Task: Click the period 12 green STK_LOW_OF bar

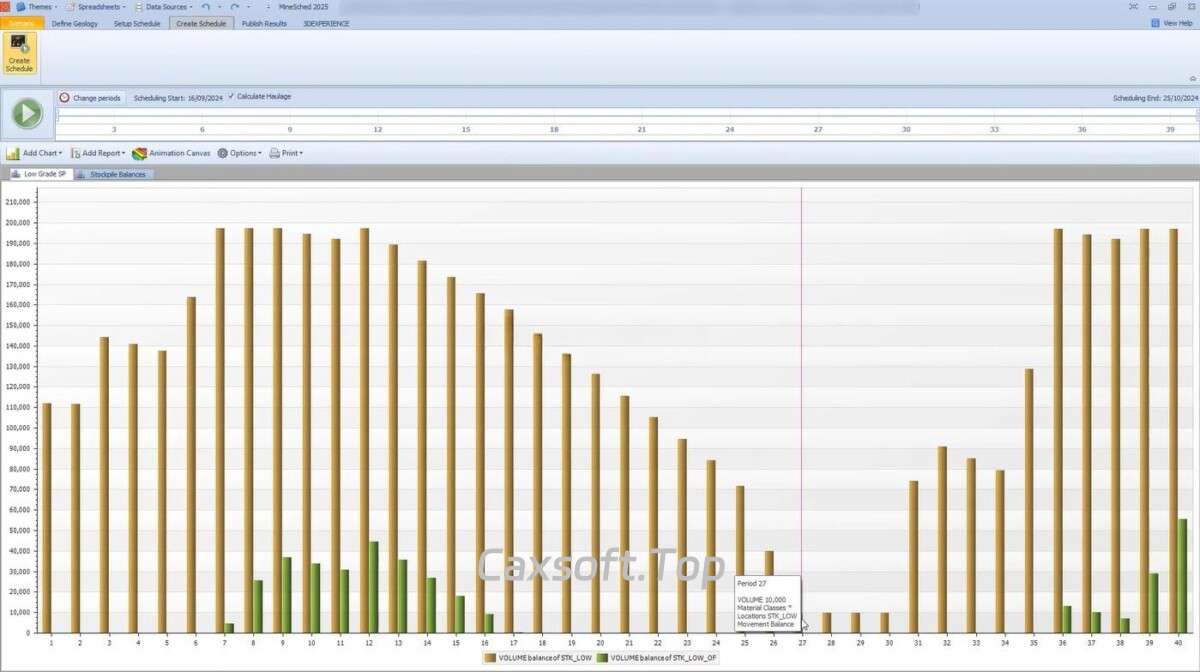Action: click(x=373, y=586)
